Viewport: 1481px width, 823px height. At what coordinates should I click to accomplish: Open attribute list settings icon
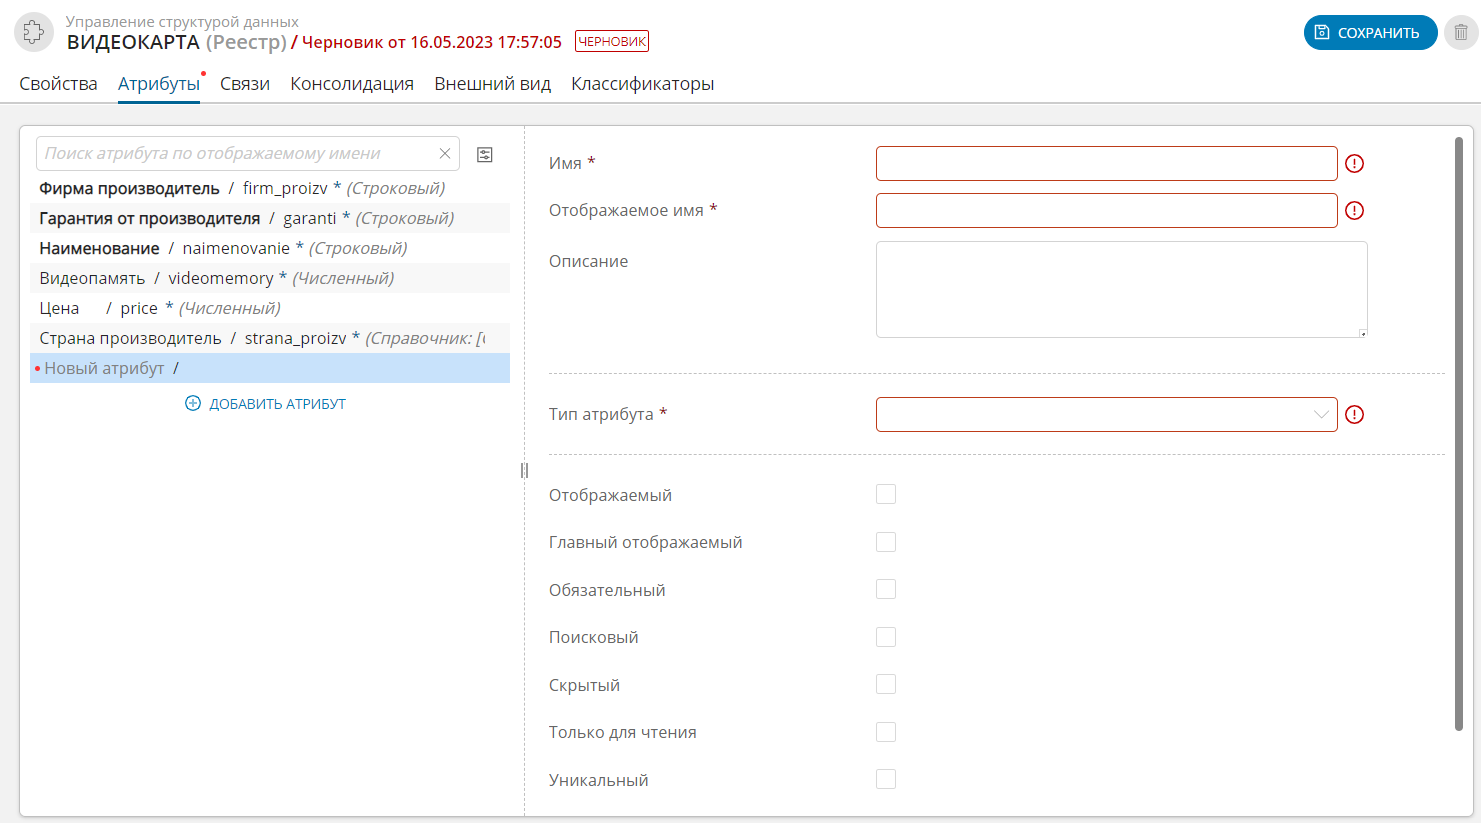click(x=485, y=154)
